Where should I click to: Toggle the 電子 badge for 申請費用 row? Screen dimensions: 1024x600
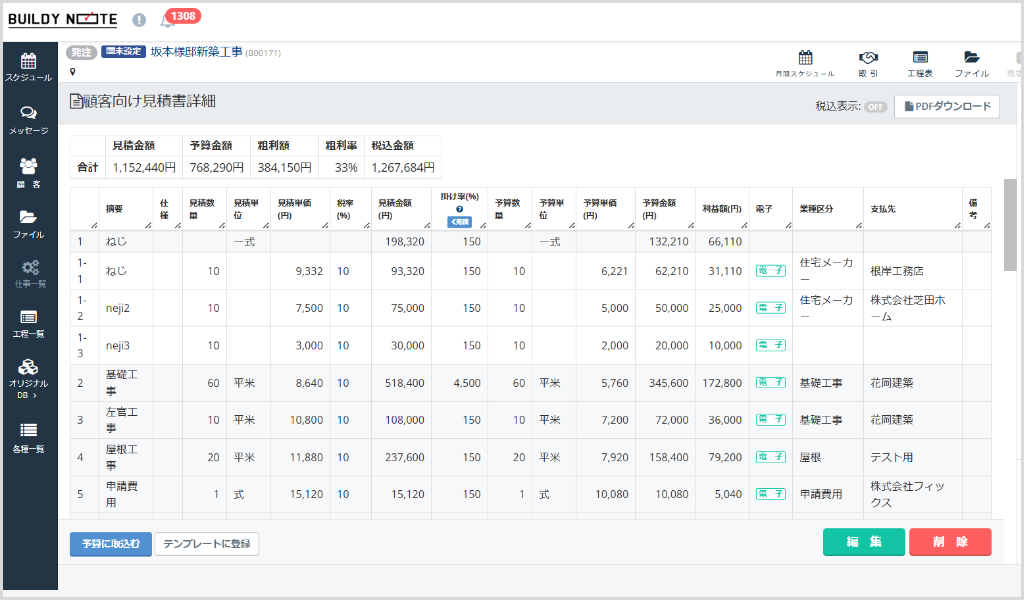click(x=770, y=493)
